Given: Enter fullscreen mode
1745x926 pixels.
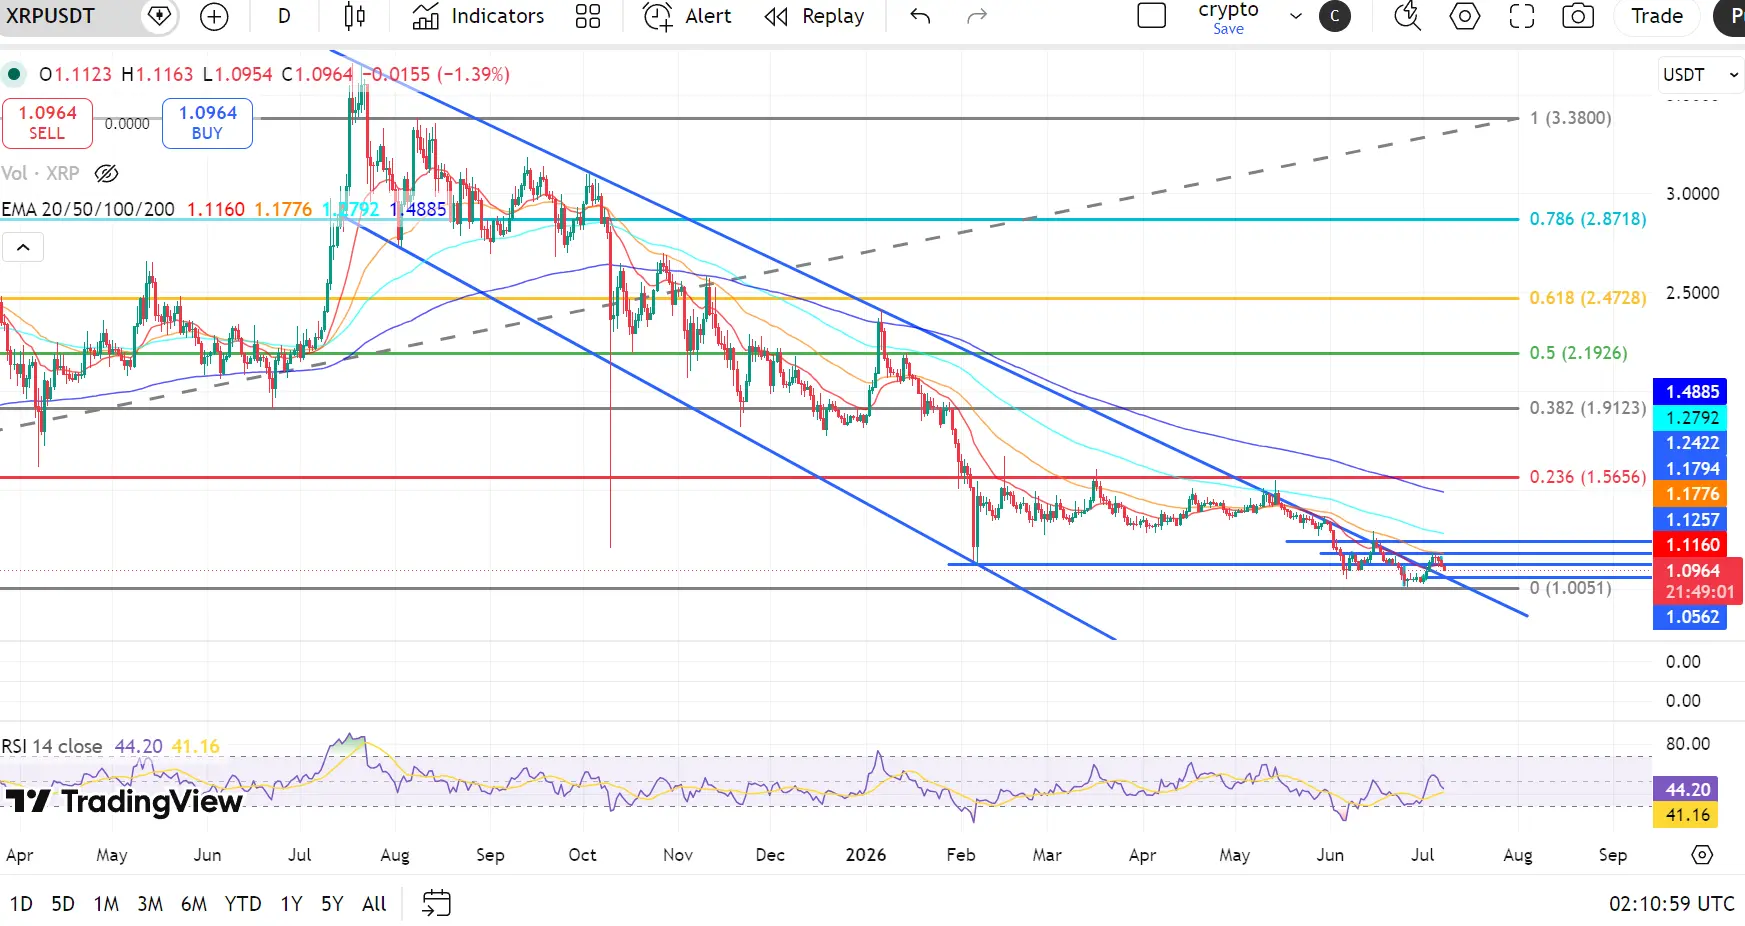Looking at the screenshot, I should pyautogui.click(x=1522, y=16).
